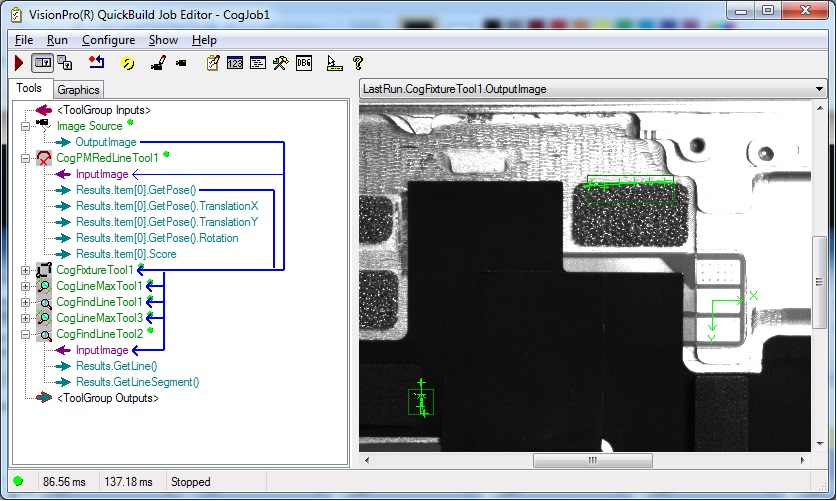Image resolution: width=837 pixels, height=501 pixels.
Task: Click the '123' numeric results toolbar icon
Action: click(236, 63)
